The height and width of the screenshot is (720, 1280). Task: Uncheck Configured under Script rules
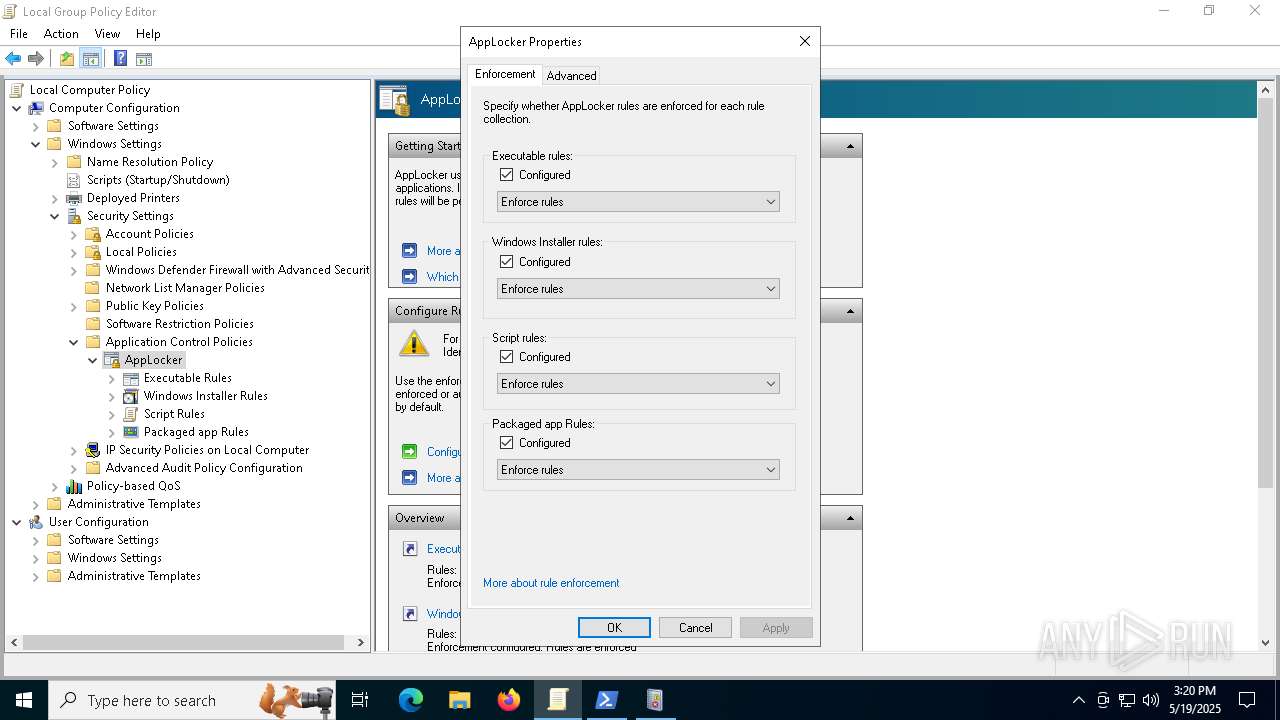[x=506, y=357]
